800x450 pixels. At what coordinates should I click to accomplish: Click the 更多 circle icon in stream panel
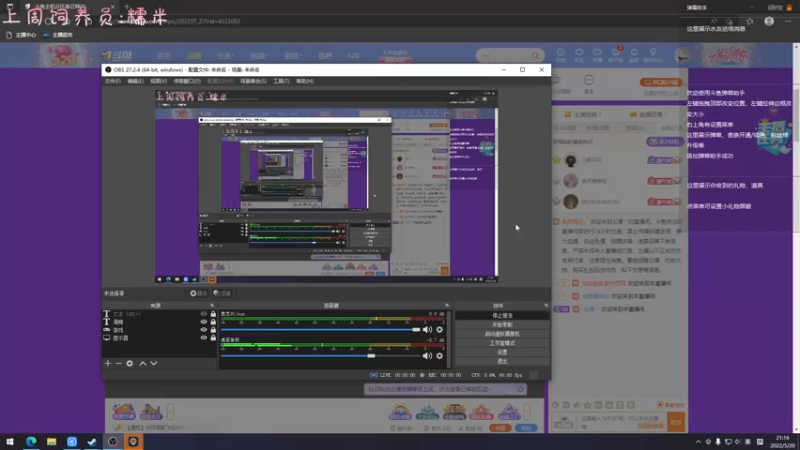(x=589, y=80)
